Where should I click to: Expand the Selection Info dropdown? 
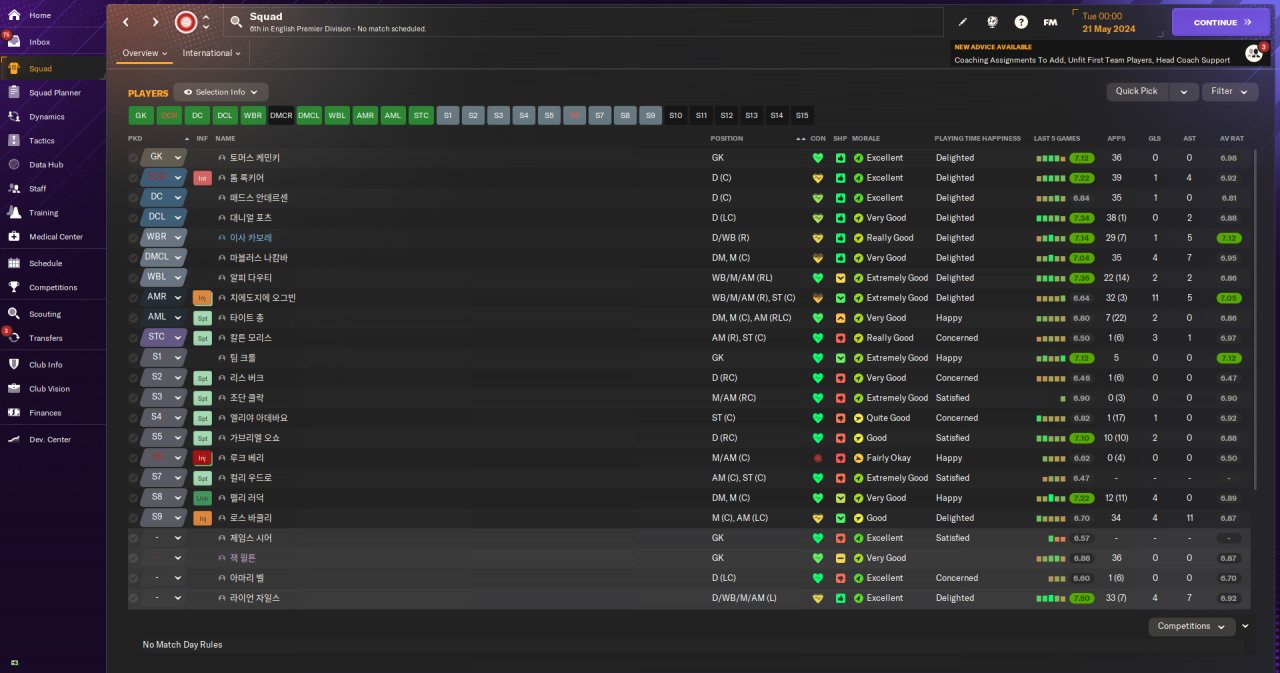[221, 92]
